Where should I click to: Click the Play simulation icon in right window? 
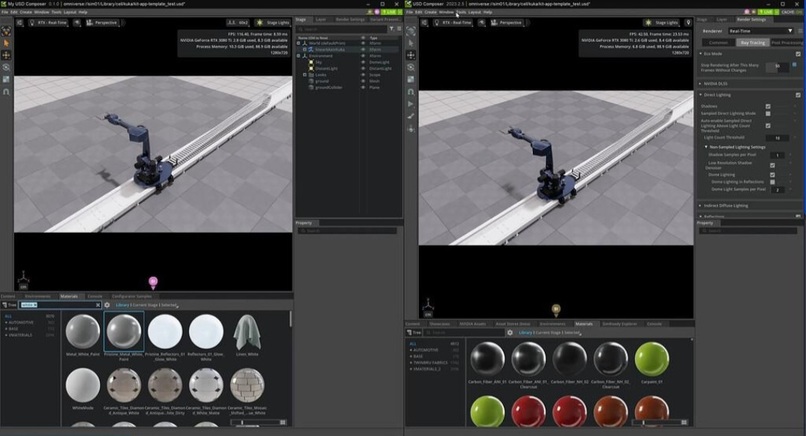[x=411, y=104]
